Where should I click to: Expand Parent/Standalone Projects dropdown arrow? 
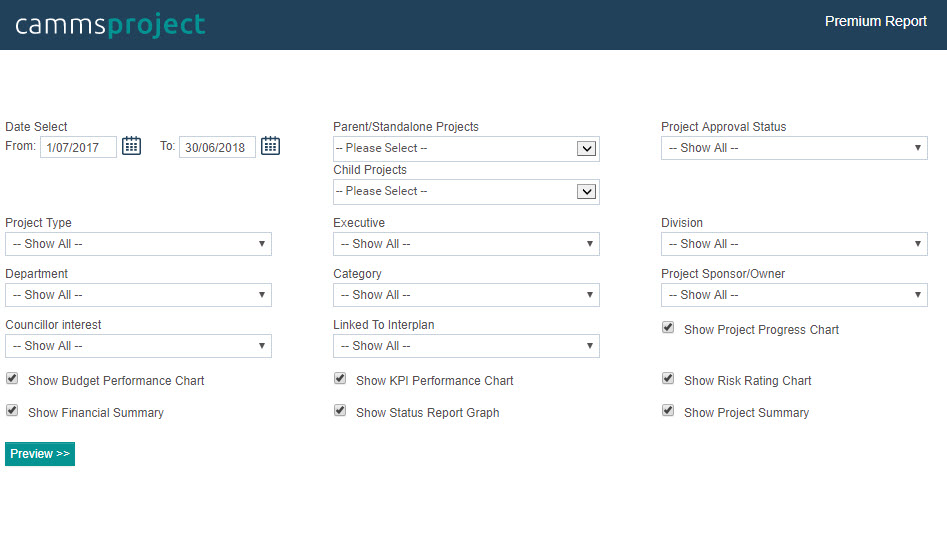coord(586,149)
